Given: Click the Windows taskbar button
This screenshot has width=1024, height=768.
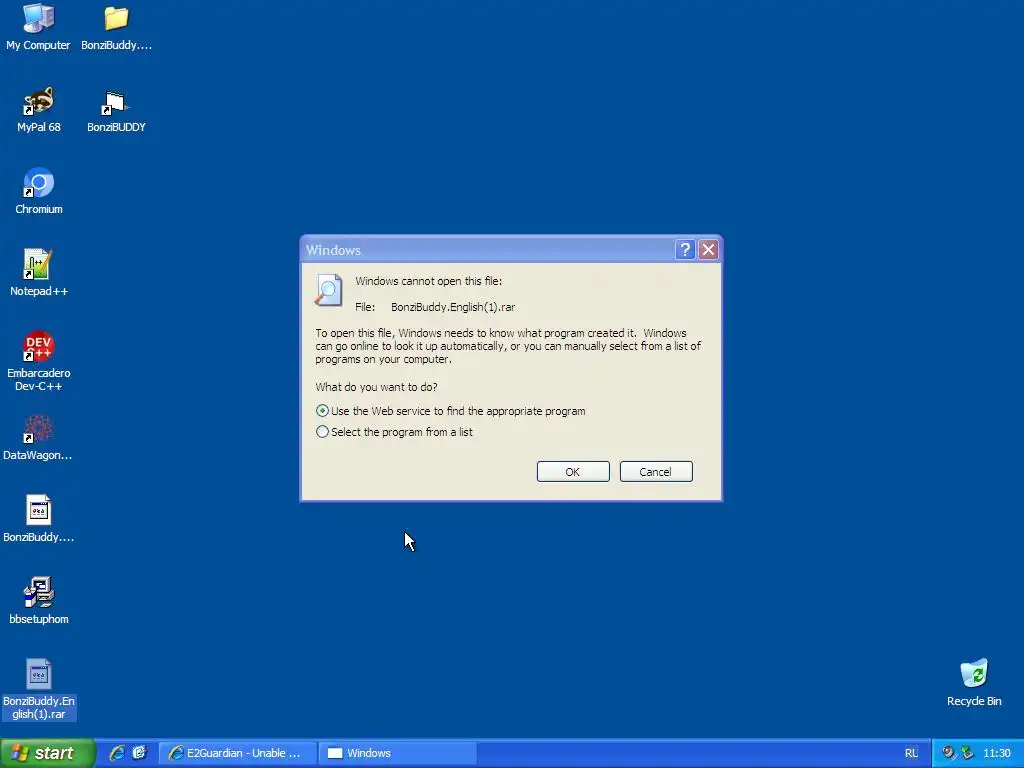Looking at the screenshot, I should tap(397, 753).
